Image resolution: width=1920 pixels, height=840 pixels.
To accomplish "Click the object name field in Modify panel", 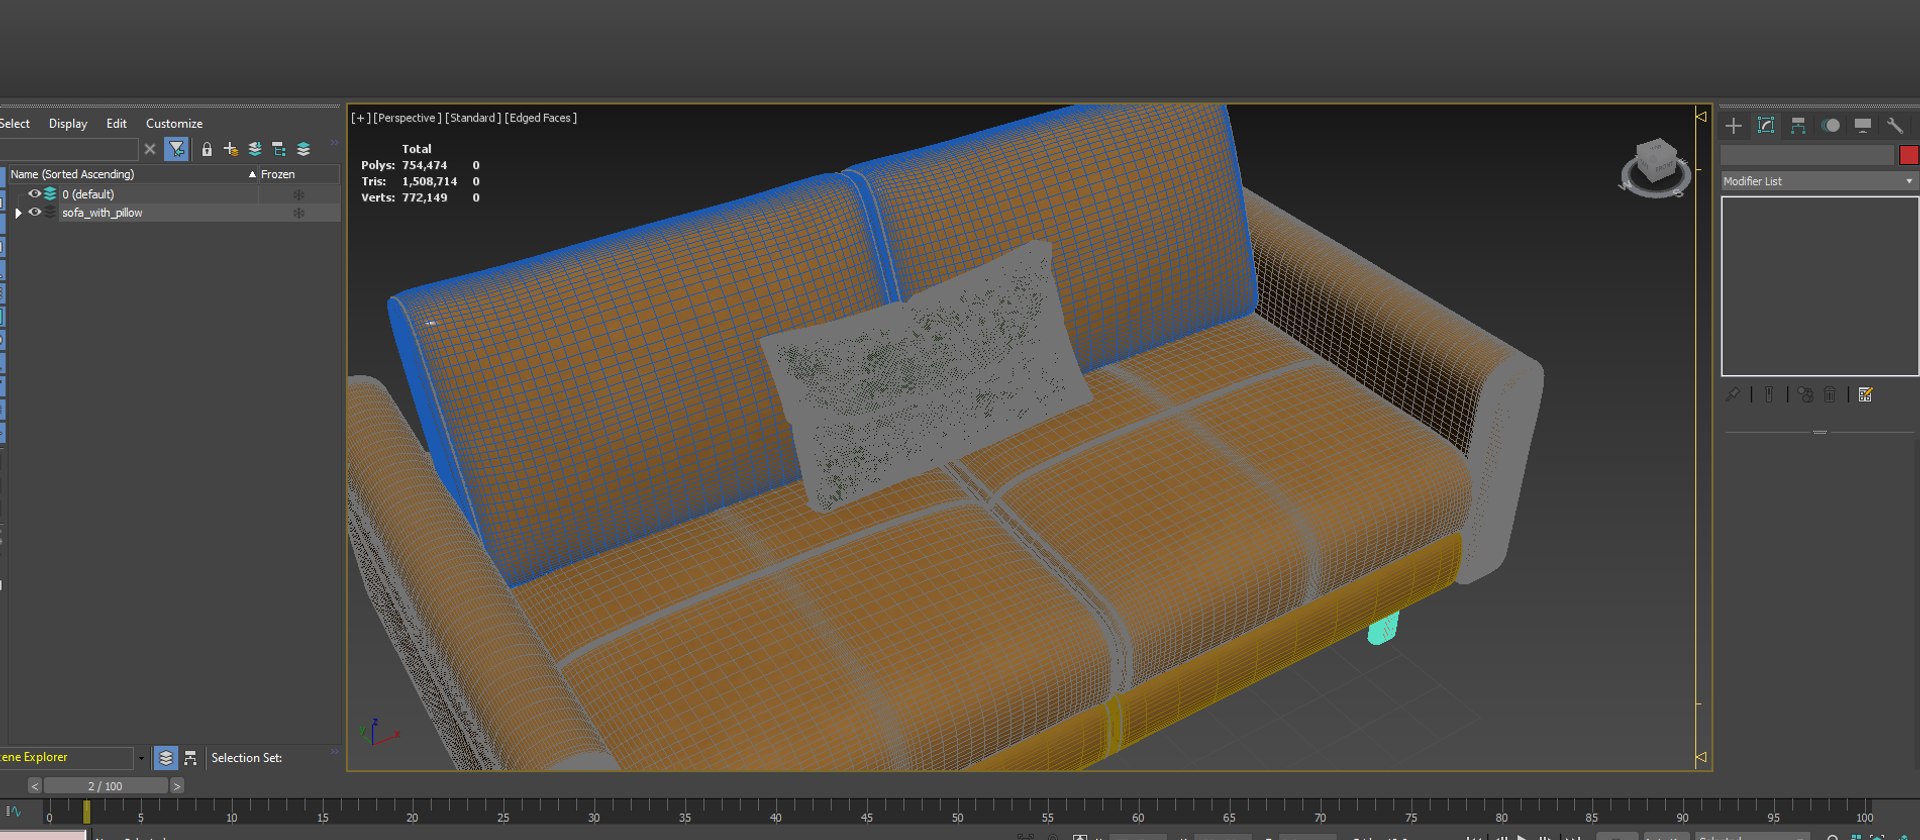I will [1807, 155].
